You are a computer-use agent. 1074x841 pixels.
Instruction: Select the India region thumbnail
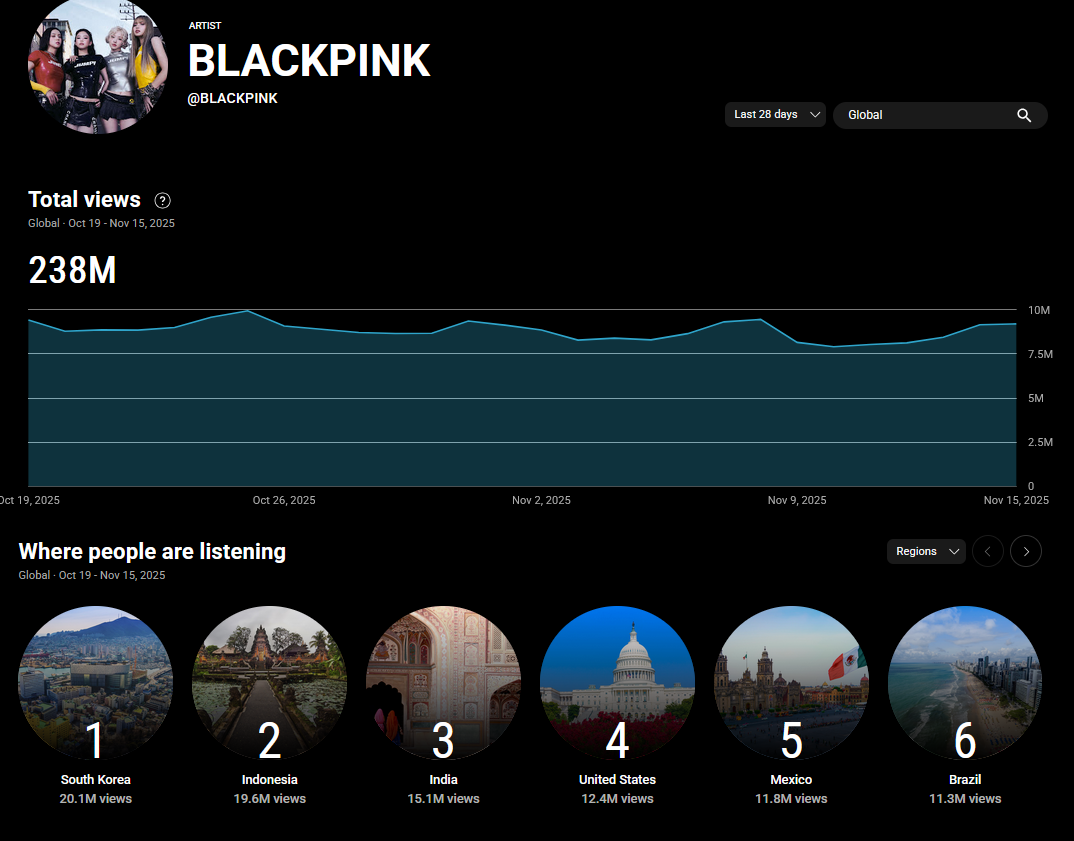coord(443,683)
